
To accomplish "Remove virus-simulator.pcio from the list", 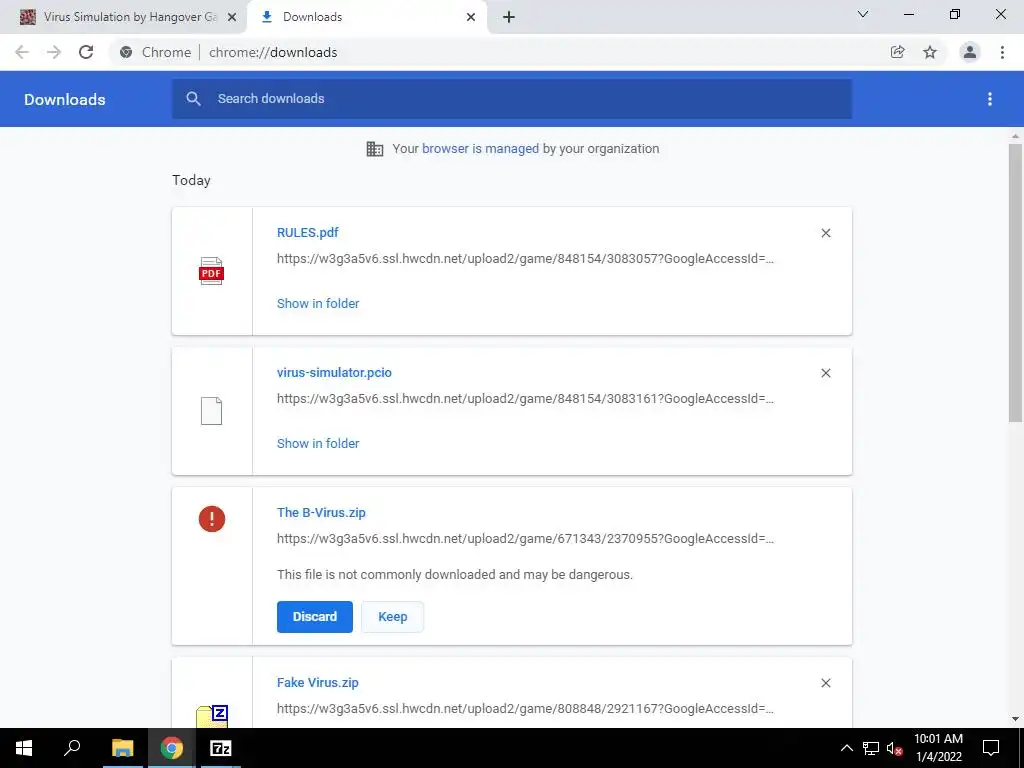I will click(x=825, y=373).
